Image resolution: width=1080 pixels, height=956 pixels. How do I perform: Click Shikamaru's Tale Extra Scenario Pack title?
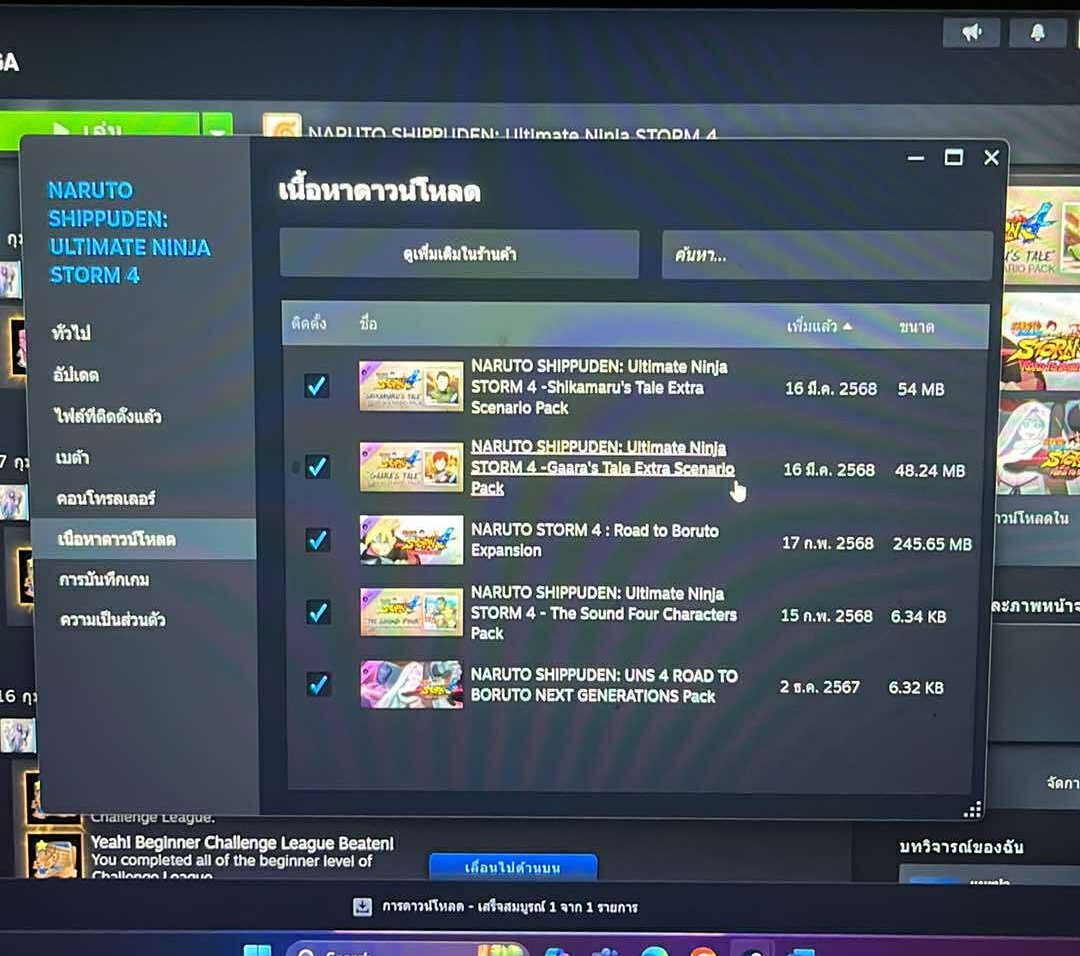(x=599, y=387)
